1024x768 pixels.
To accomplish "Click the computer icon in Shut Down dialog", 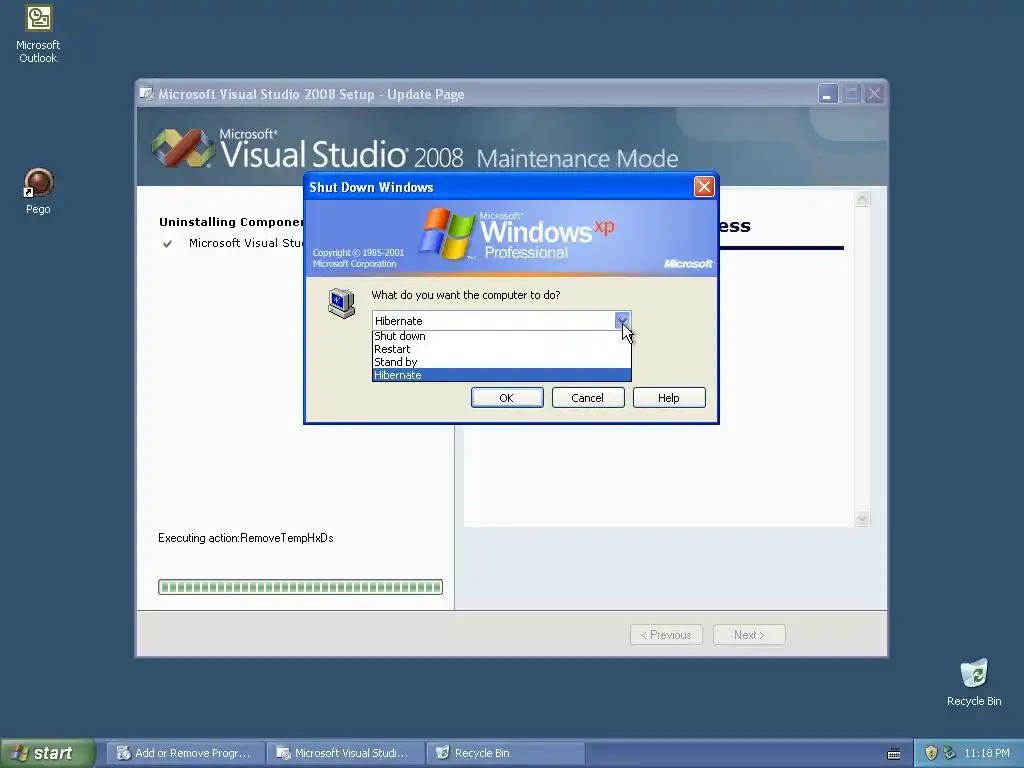I will tap(342, 302).
